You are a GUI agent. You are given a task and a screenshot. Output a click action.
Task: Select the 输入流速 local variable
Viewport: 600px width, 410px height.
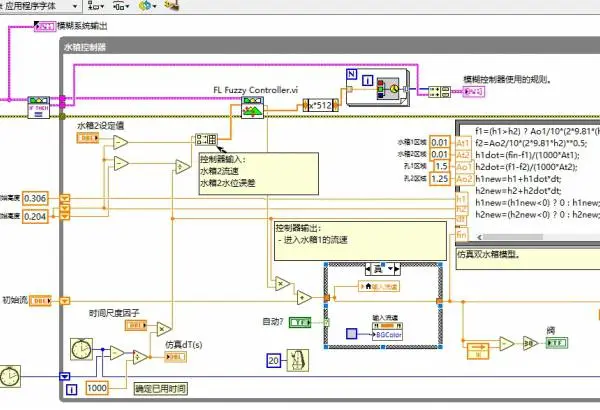(x=379, y=286)
